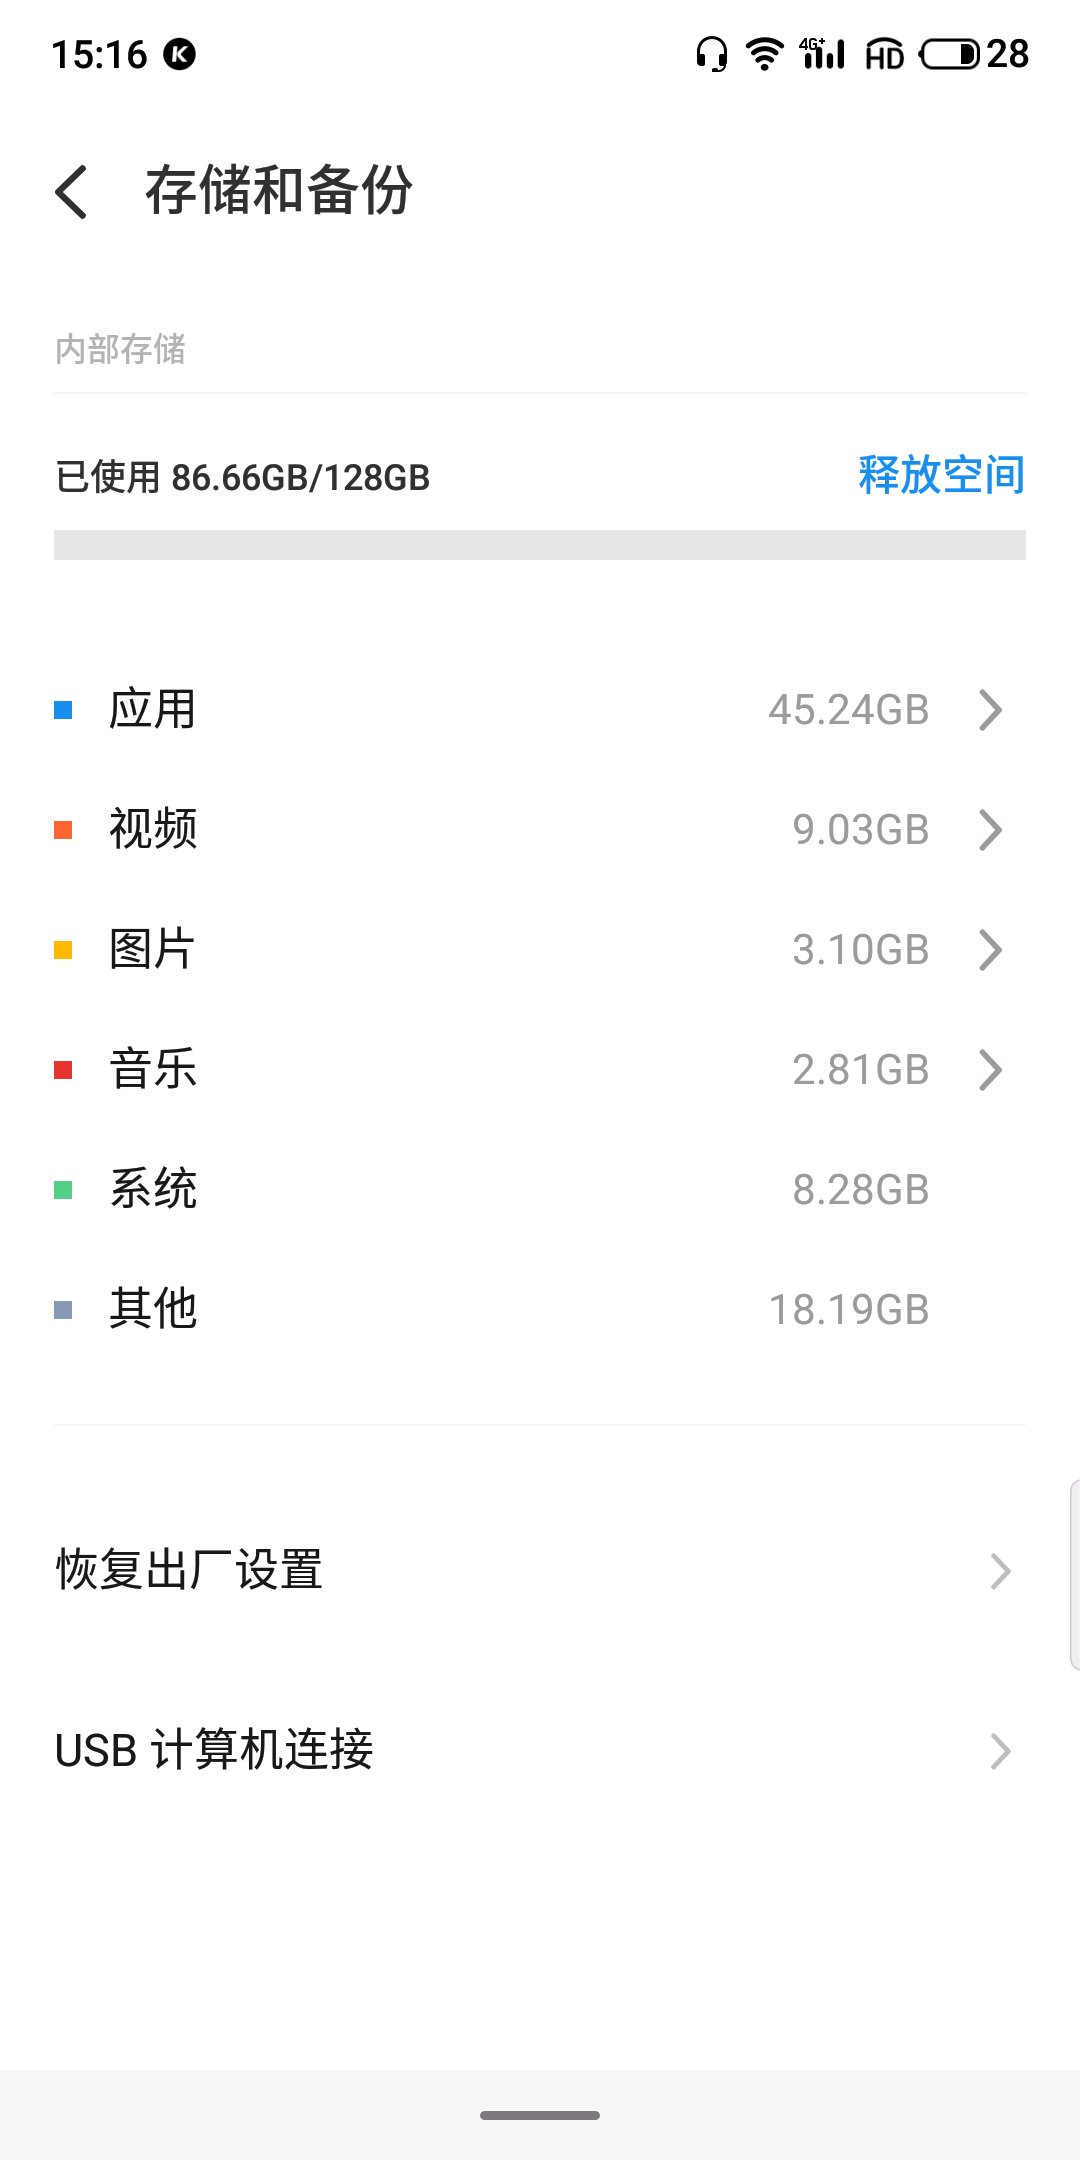Tap the 释放空间 link
This screenshot has height=2160, width=1080.
pos(941,475)
